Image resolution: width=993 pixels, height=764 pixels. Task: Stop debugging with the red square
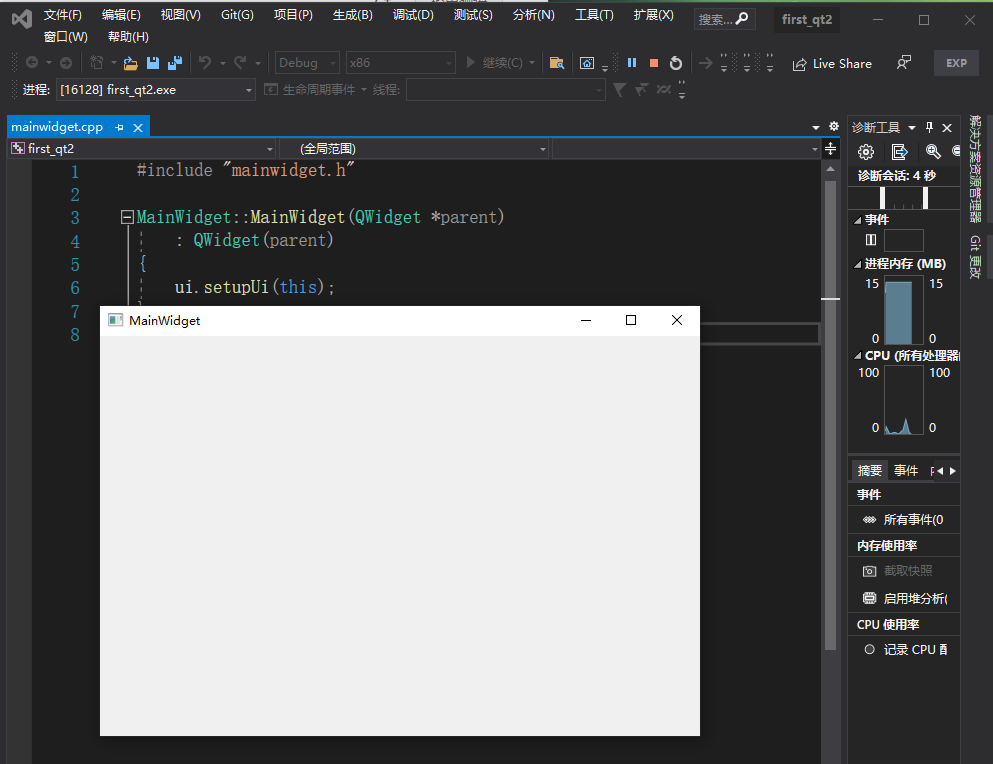coord(654,63)
